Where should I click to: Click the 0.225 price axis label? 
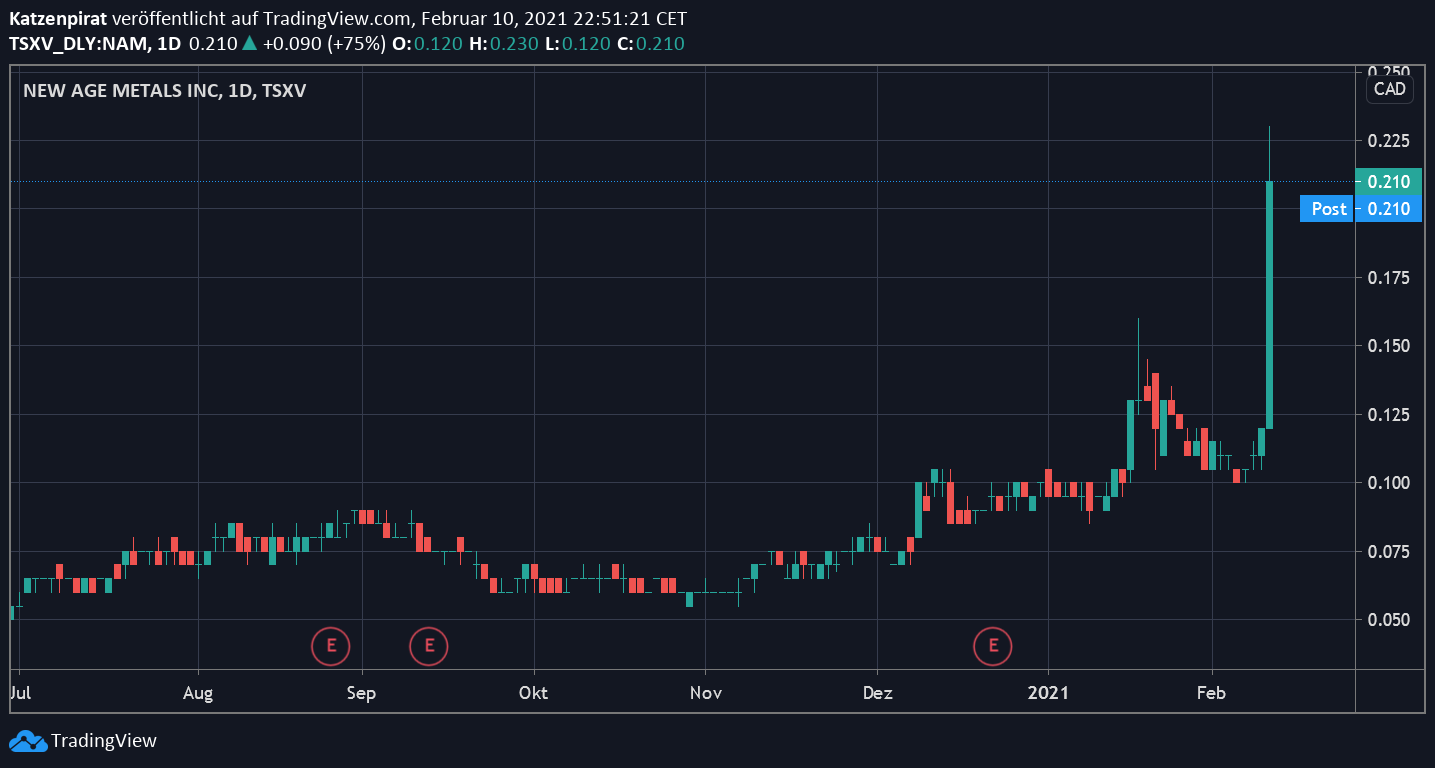pos(1388,141)
